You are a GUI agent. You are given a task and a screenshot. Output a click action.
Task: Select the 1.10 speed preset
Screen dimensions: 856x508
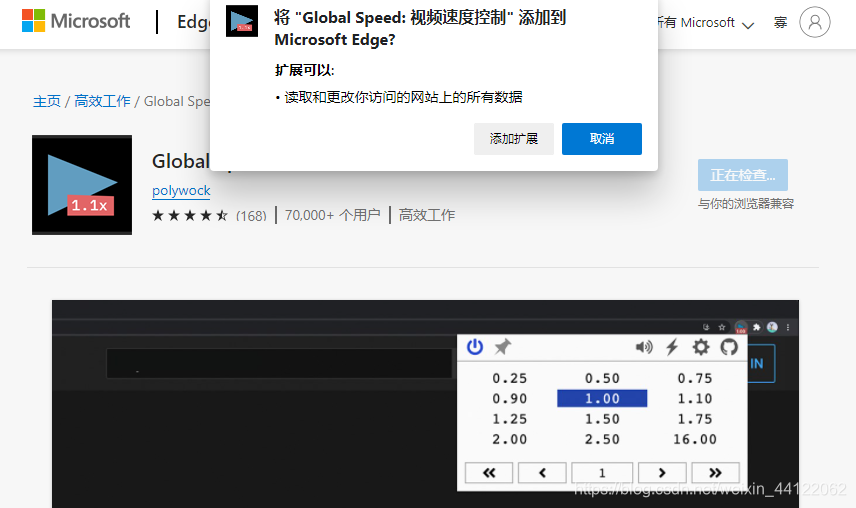[x=695, y=398]
